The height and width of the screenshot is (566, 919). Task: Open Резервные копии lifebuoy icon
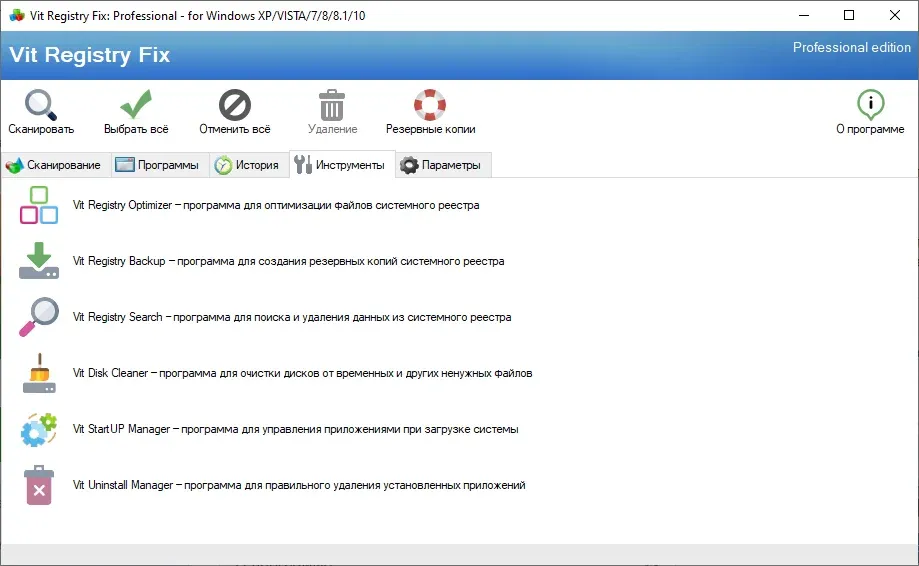point(430,105)
